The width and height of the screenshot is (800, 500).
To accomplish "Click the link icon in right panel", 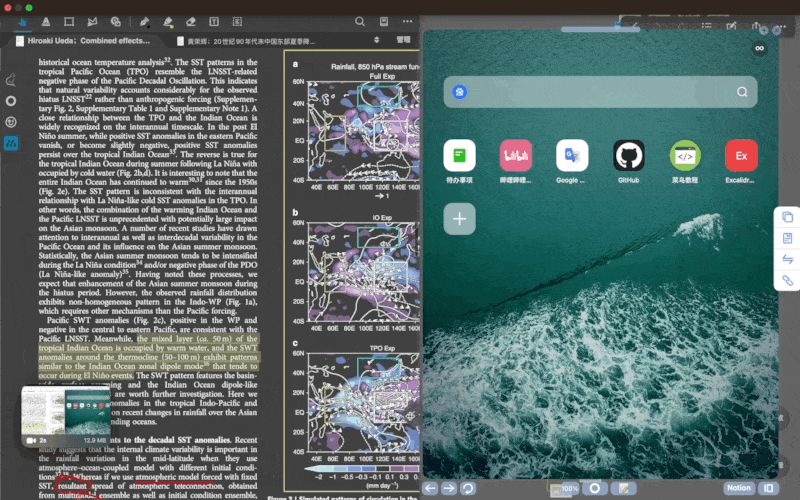I will (787, 280).
